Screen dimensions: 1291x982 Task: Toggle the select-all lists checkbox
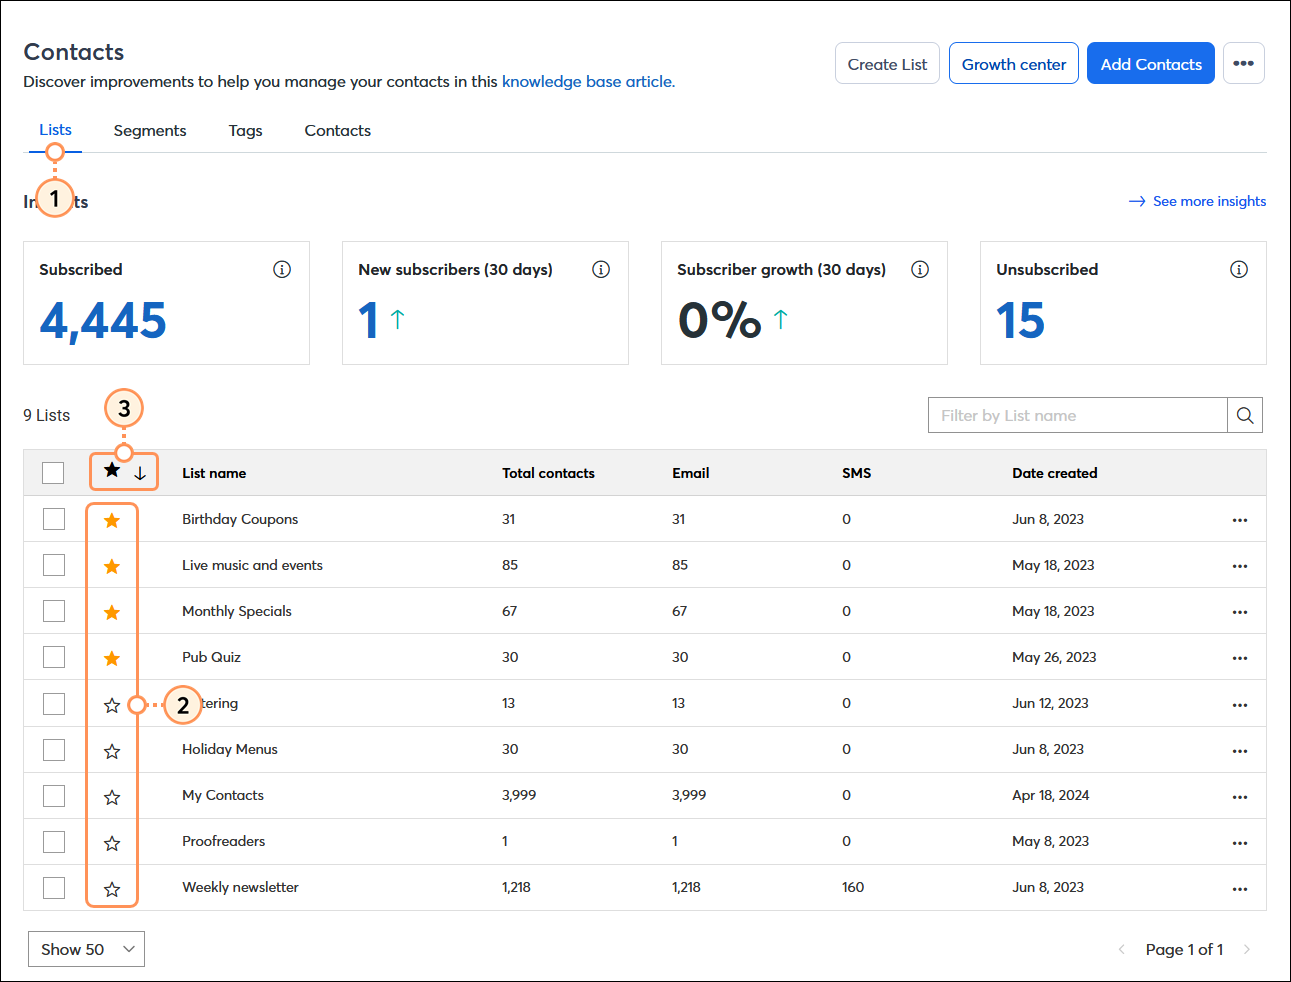click(53, 473)
